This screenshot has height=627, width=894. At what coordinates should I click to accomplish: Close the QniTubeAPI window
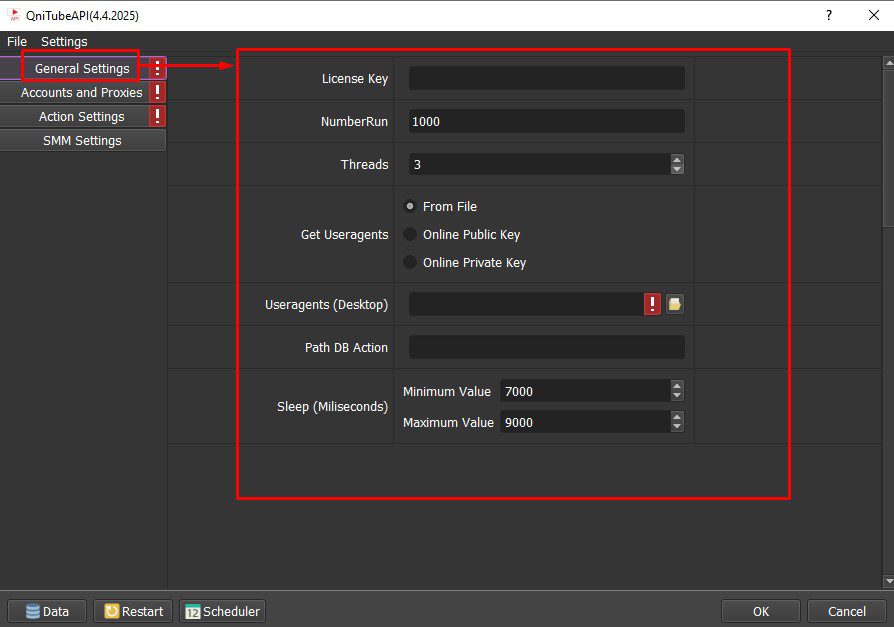click(873, 15)
